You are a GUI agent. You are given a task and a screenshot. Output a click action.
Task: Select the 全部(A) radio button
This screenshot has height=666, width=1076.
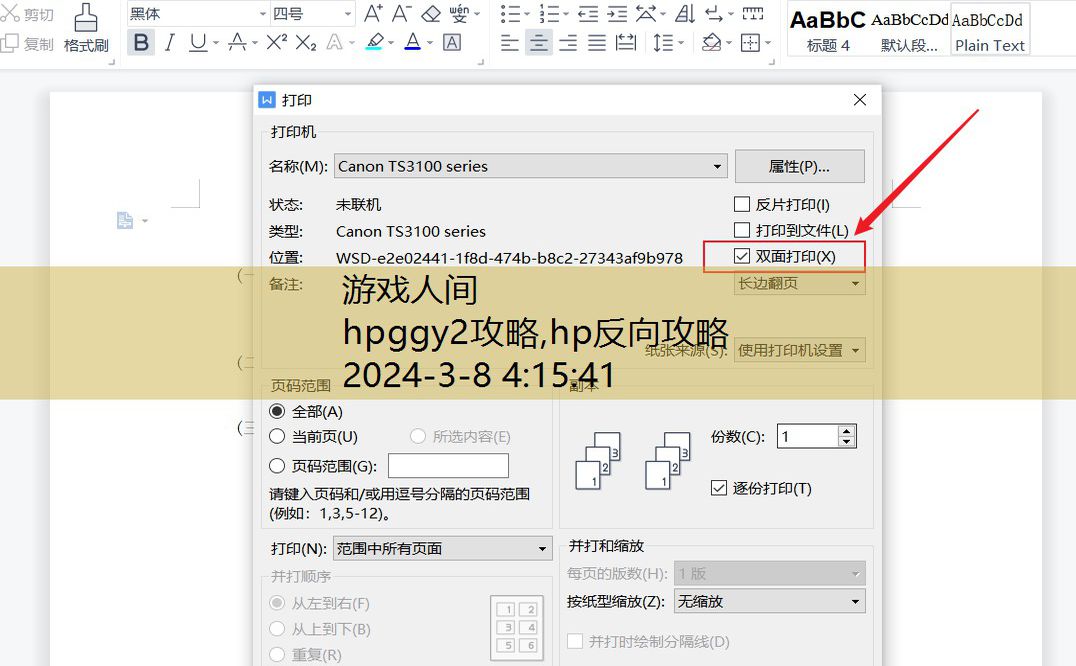[277, 412]
